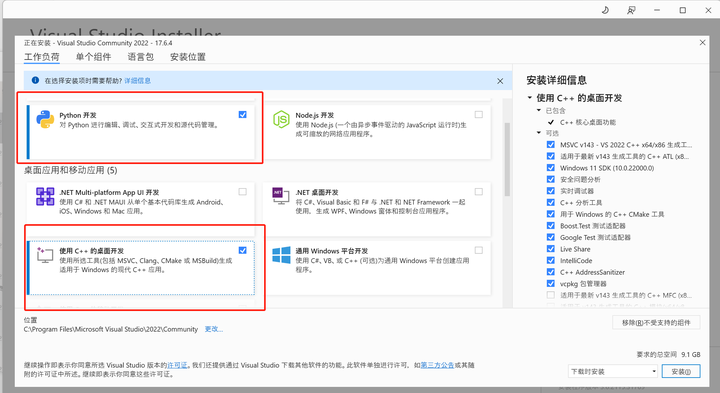
Task: Click the C++ desktop development icon
Action: pyautogui.click(x=45, y=255)
